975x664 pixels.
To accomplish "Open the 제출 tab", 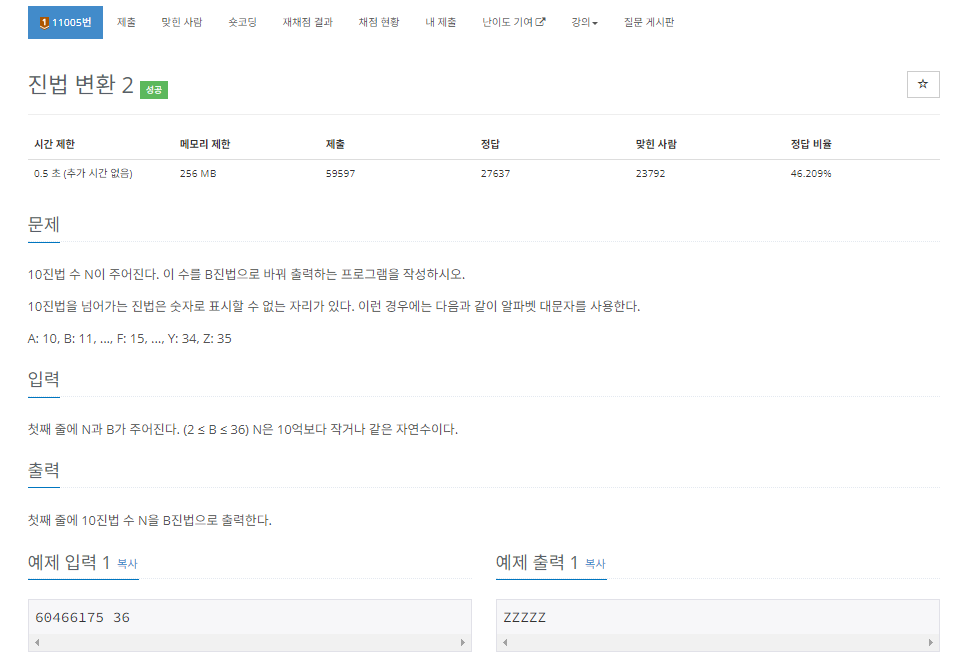I will pos(126,22).
